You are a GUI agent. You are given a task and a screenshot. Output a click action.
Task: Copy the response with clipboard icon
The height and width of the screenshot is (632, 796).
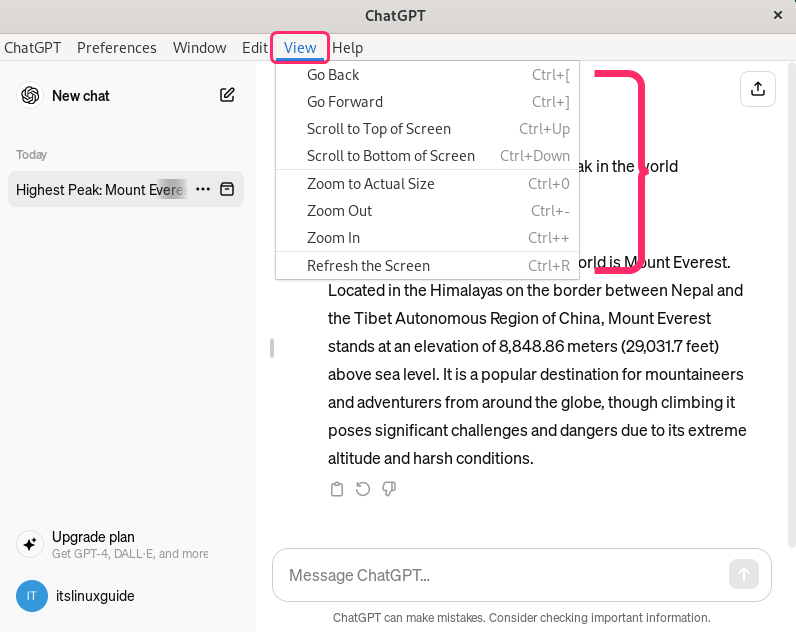(x=337, y=489)
